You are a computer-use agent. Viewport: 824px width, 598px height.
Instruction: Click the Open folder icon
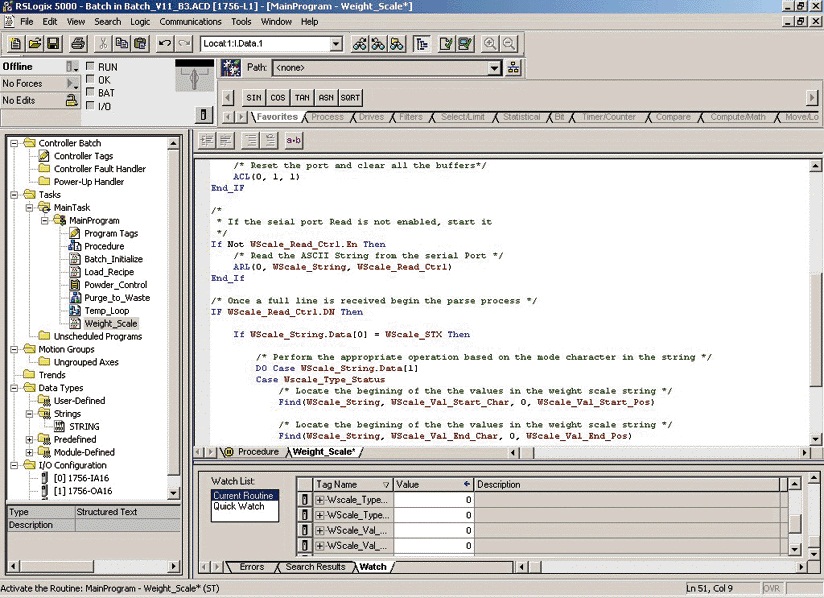(35, 44)
